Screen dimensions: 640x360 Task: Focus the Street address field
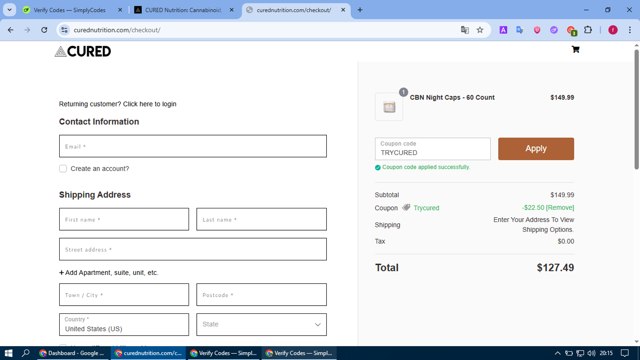click(x=193, y=249)
